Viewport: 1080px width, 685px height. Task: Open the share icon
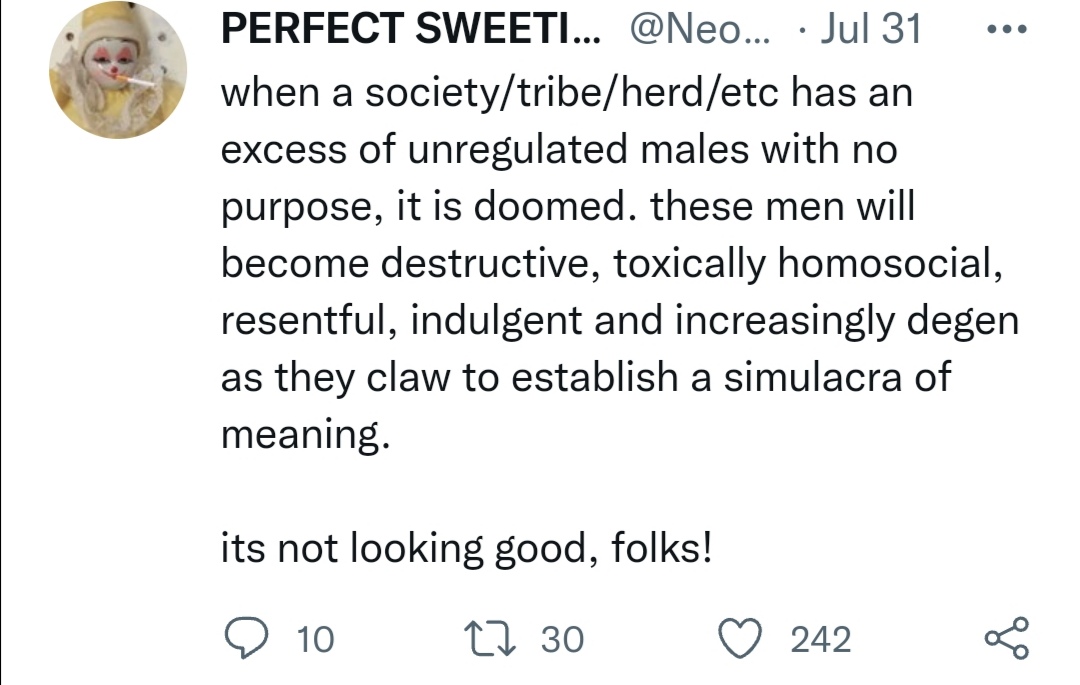coord(1005,638)
